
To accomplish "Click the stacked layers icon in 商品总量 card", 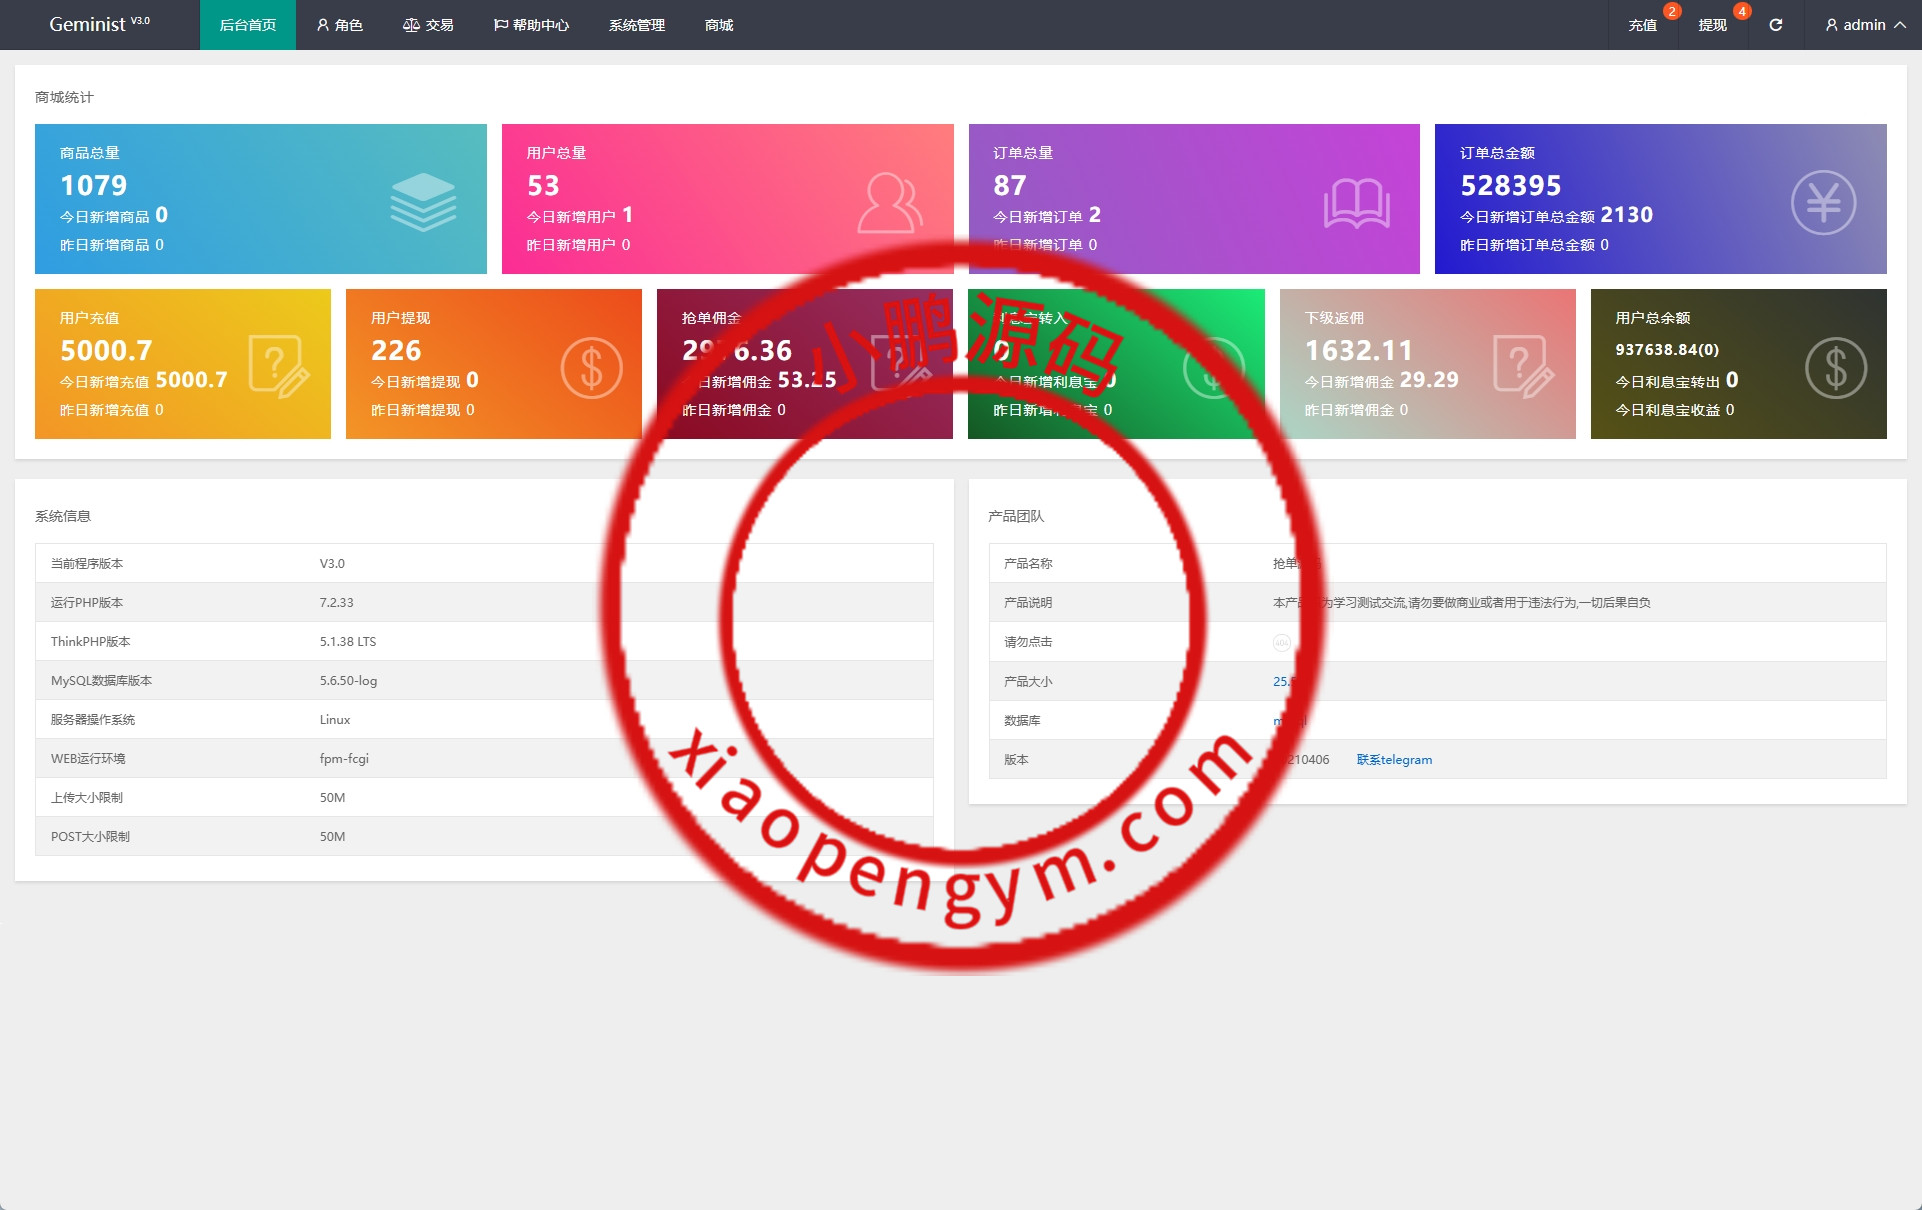I will point(423,201).
